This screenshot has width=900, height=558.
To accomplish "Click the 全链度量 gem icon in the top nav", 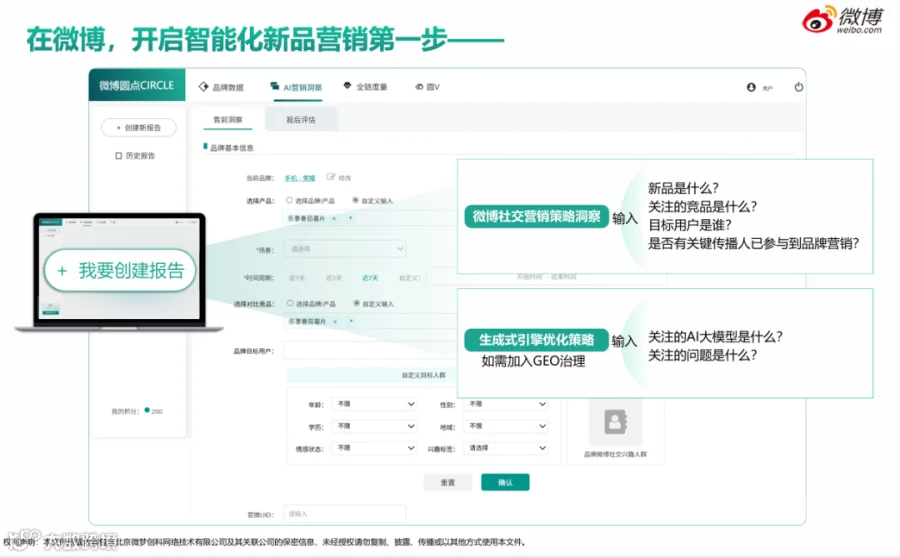I will pos(347,86).
